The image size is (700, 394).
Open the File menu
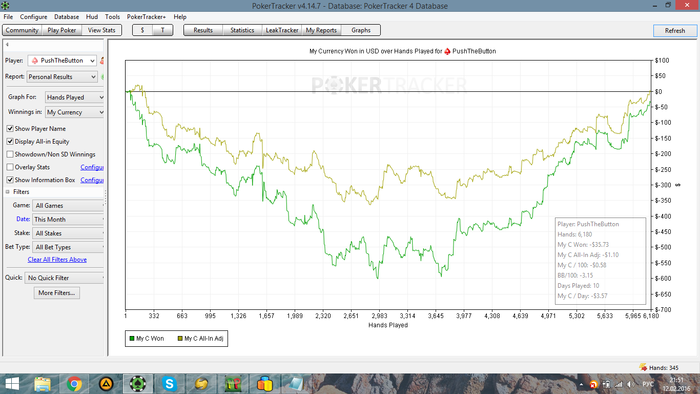click(x=8, y=17)
